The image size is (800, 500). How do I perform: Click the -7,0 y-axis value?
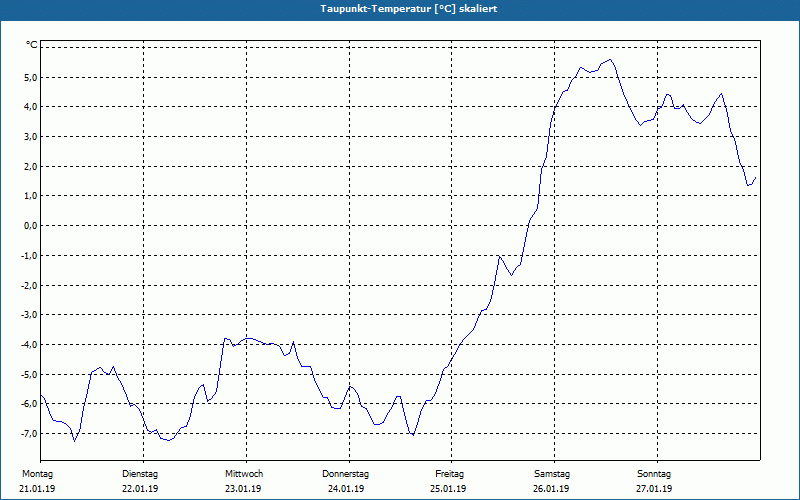(x=29, y=433)
